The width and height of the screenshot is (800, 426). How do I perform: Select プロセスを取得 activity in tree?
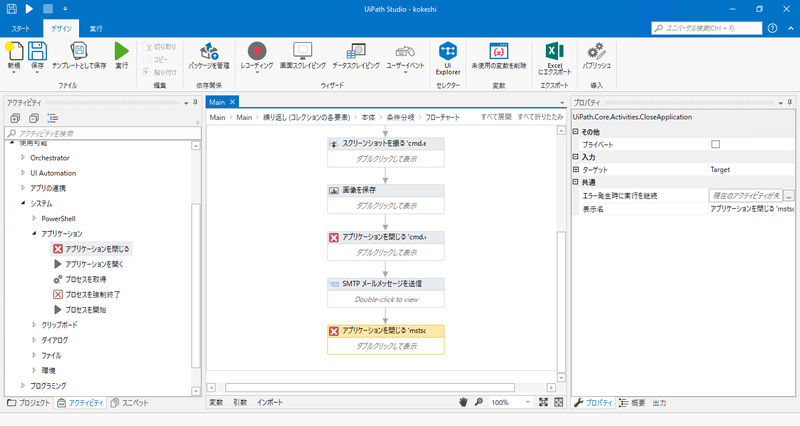pyautogui.click(x=80, y=279)
